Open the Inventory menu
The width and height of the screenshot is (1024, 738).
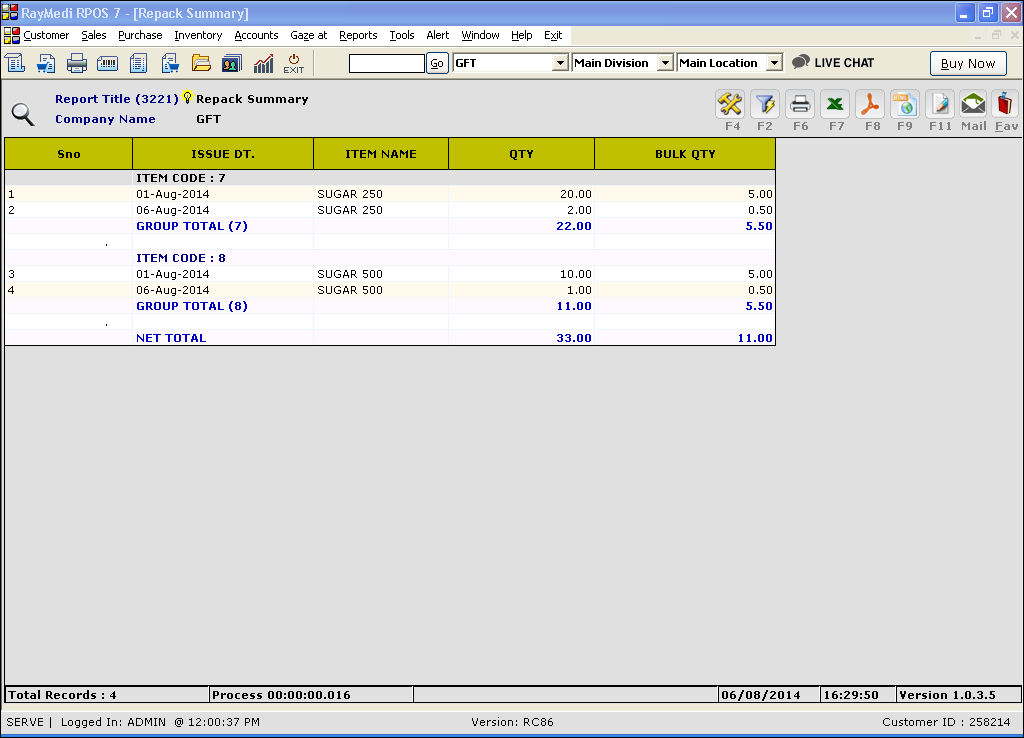pyautogui.click(x=198, y=35)
